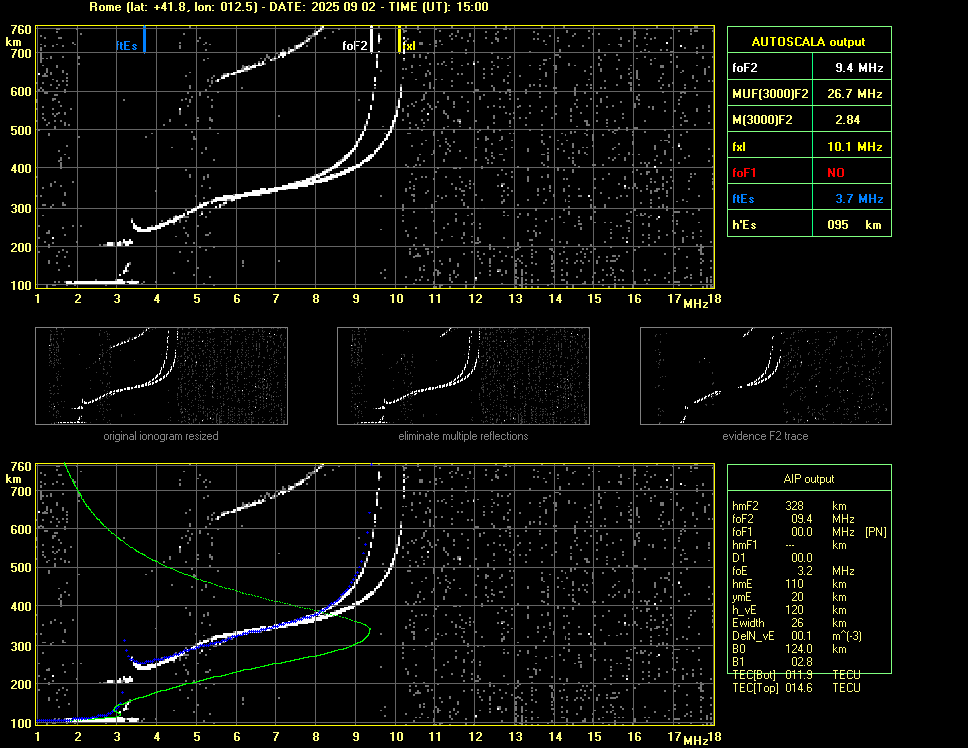Click the 9.4 MHz foF2 value in the AUTOSCALA table
Viewport: 968px width, 748px height.
pyautogui.click(x=852, y=67)
